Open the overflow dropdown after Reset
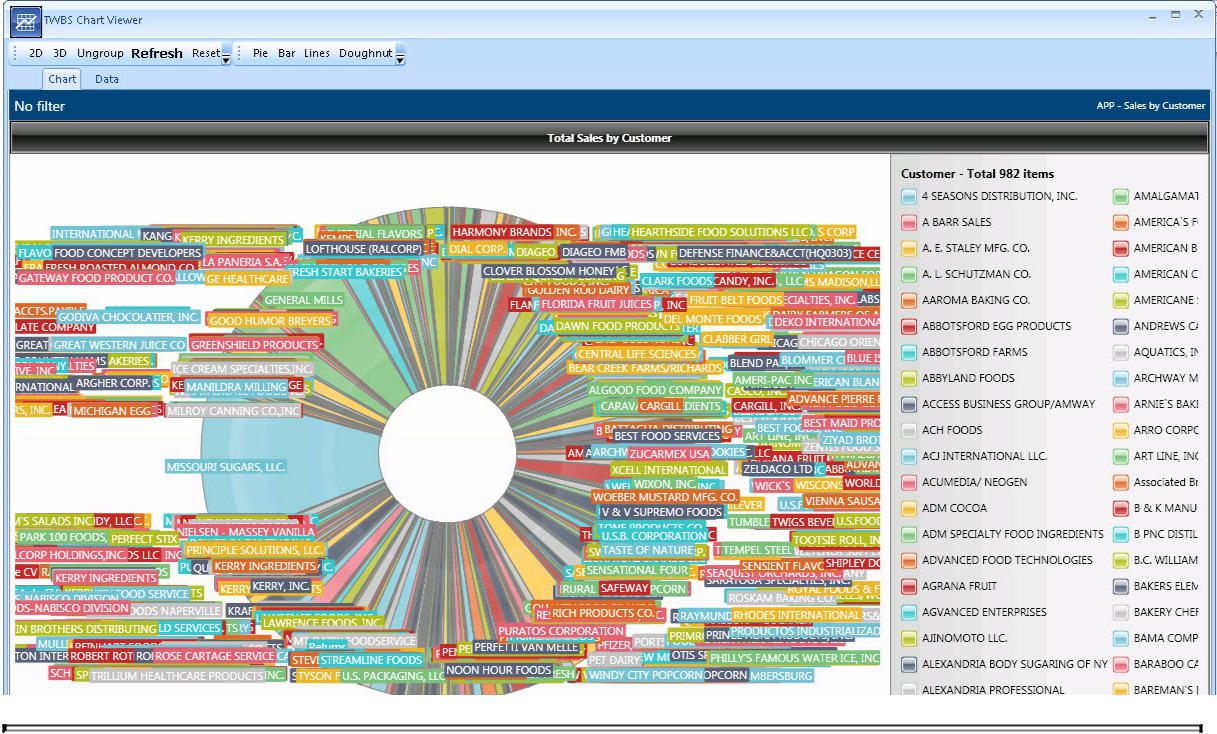The image size is (1217, 734). coord(226,55)
